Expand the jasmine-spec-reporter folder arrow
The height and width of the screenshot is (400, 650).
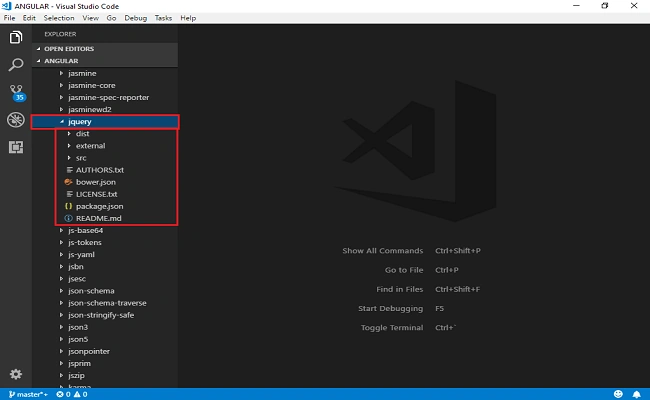(61, 97)
